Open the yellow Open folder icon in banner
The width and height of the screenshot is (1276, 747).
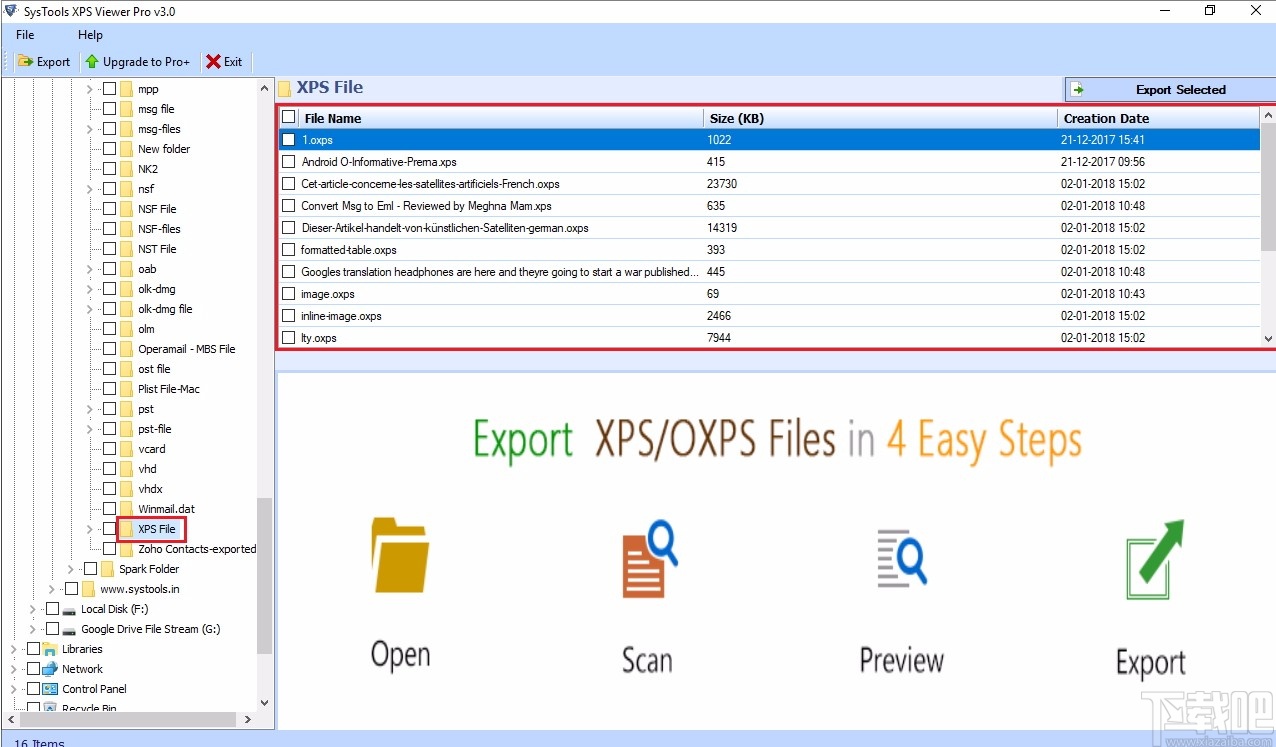coord(399,556)
